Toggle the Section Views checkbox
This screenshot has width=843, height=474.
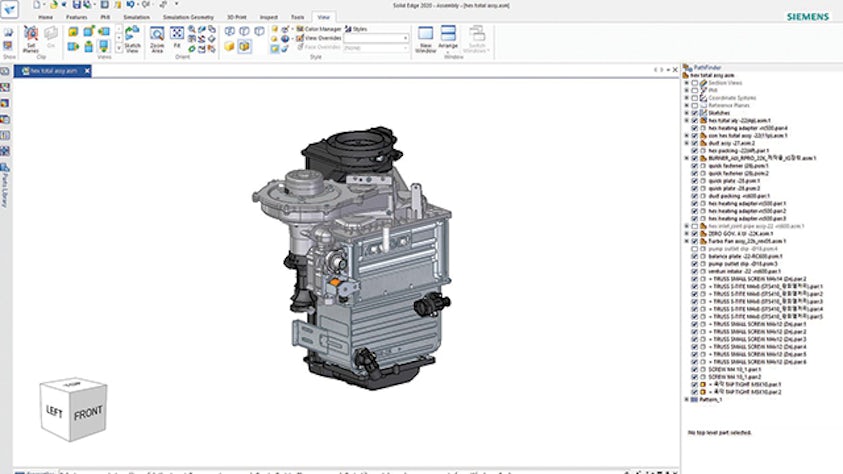pos(695,83)
